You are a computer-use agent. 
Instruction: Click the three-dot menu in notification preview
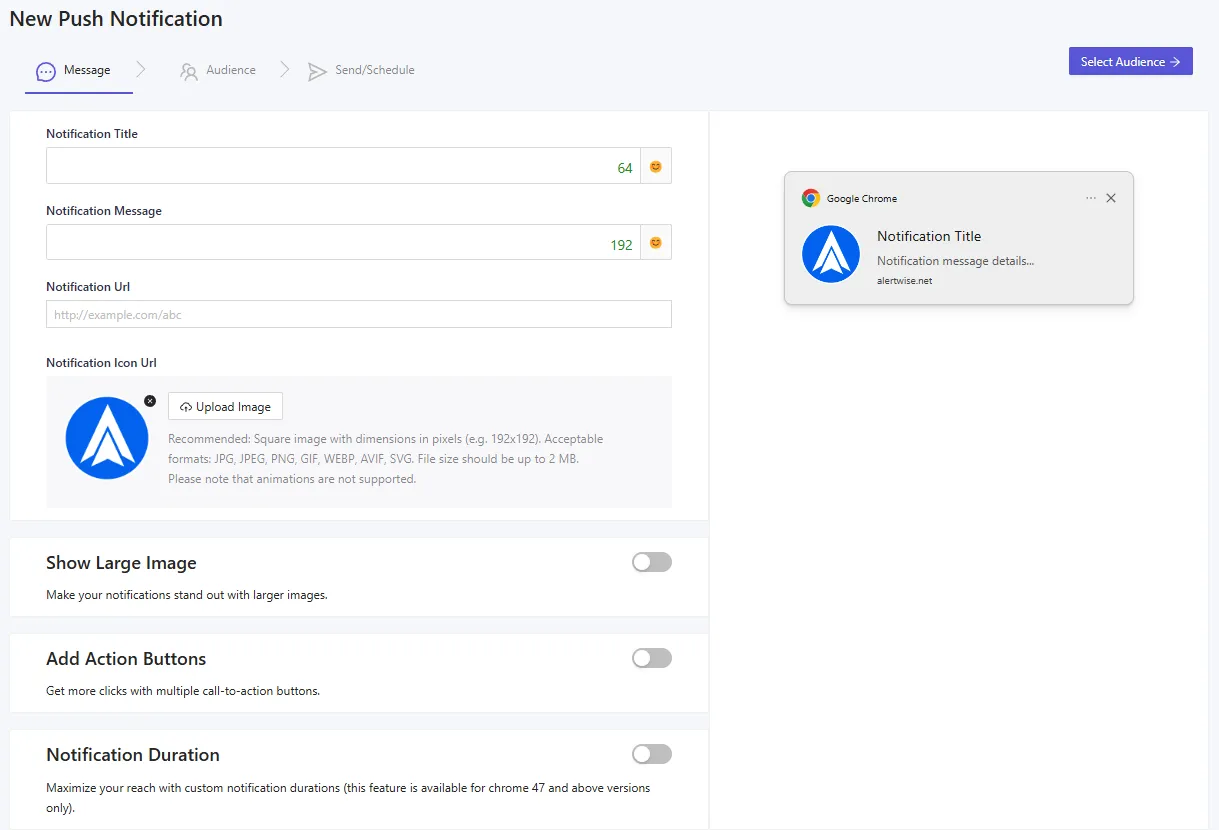click(x=1091, y=198)
